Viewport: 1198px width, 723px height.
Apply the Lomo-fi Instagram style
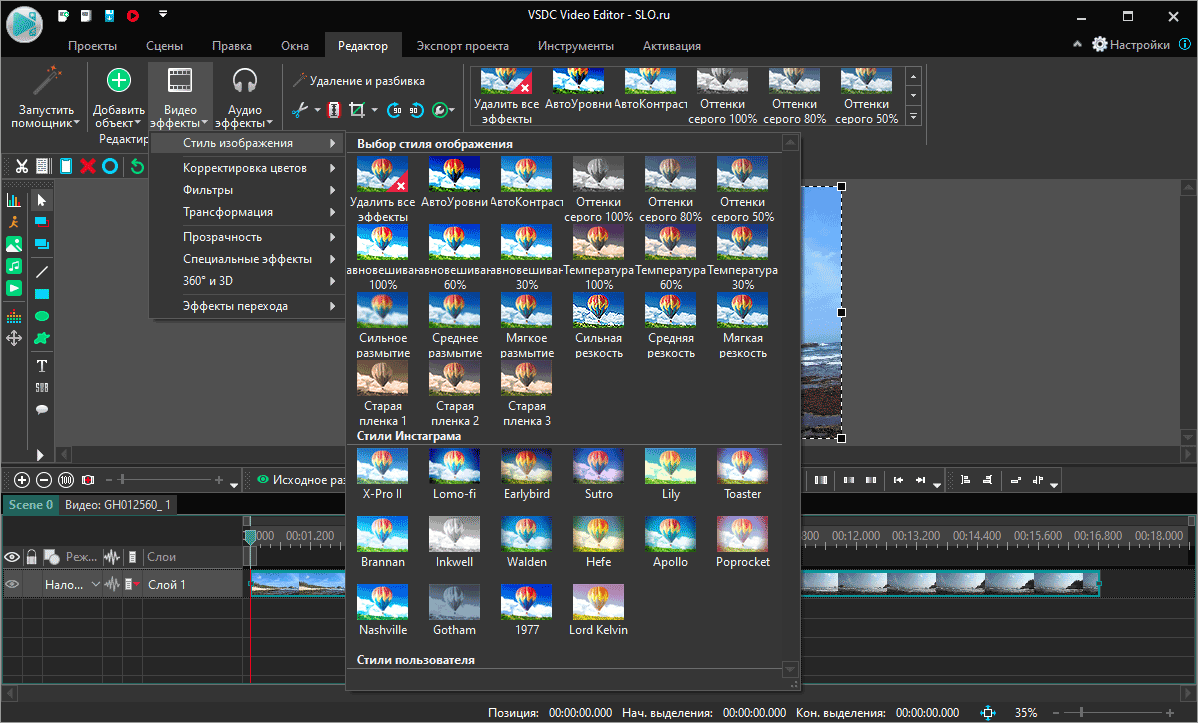tap(455, 474)
